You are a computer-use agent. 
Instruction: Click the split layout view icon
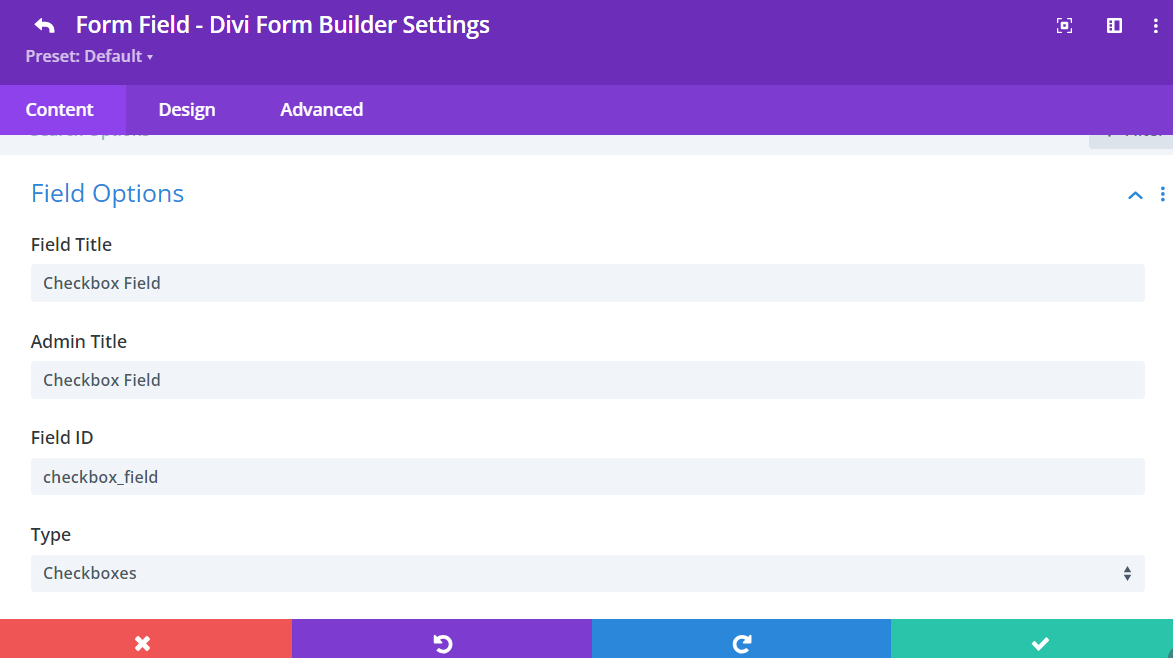pyautogui.click(x=1114, y=25)
